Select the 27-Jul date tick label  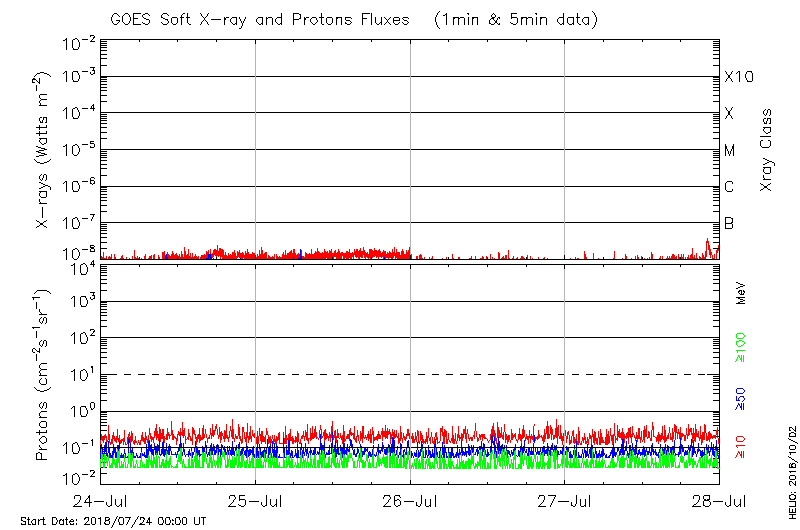565,501
